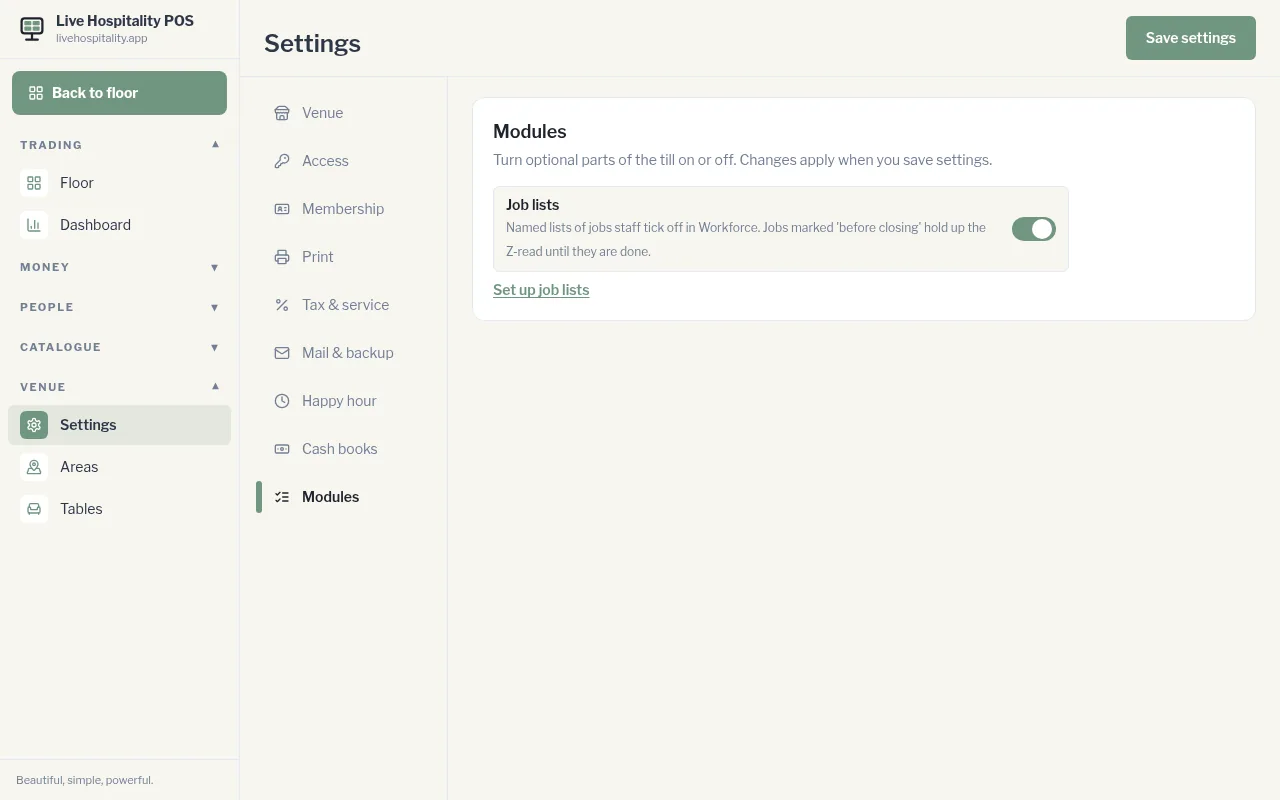
Task: Click the Floor grid icon in sidebar
Action: [34, 183]
